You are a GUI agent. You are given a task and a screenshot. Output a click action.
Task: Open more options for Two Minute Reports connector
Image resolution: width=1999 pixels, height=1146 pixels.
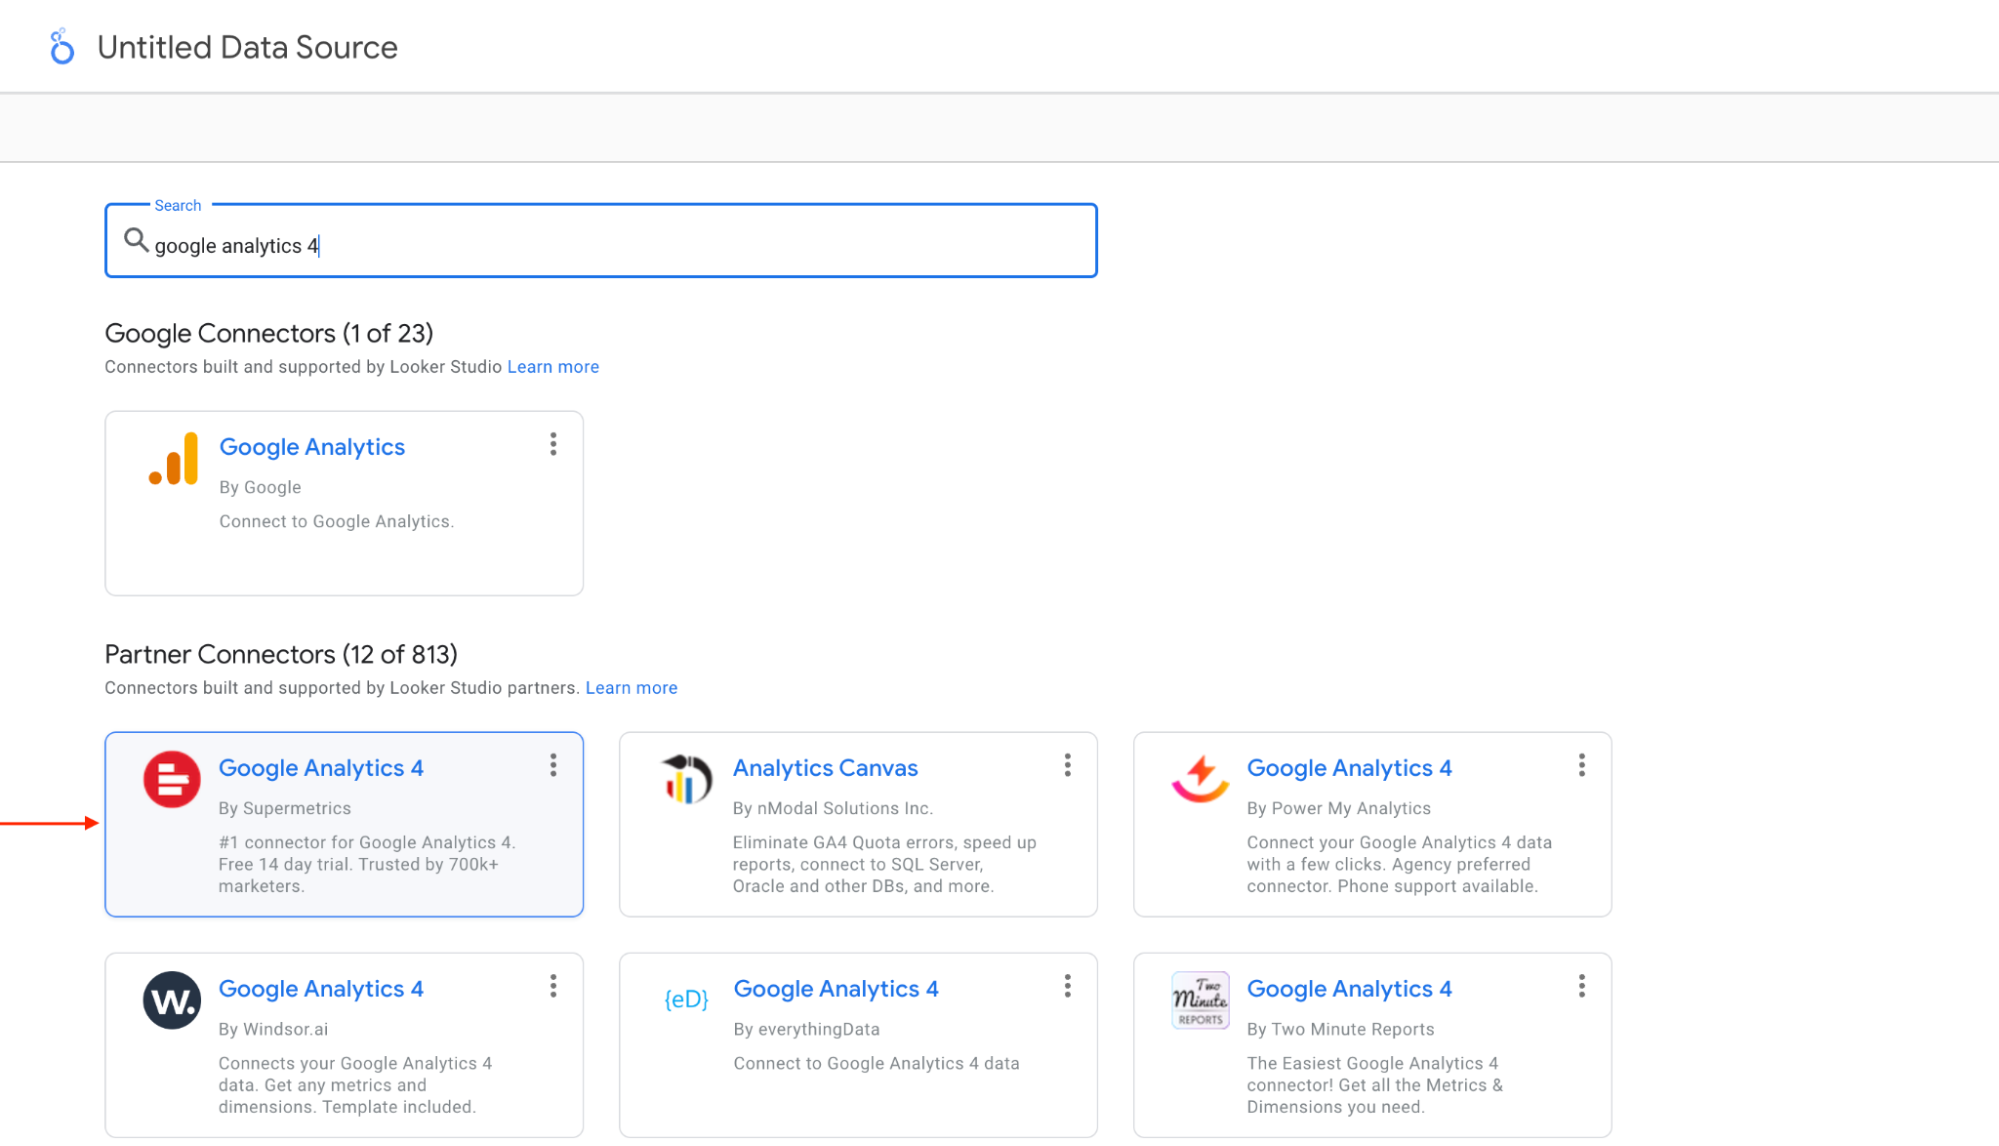coord(1581,987)
